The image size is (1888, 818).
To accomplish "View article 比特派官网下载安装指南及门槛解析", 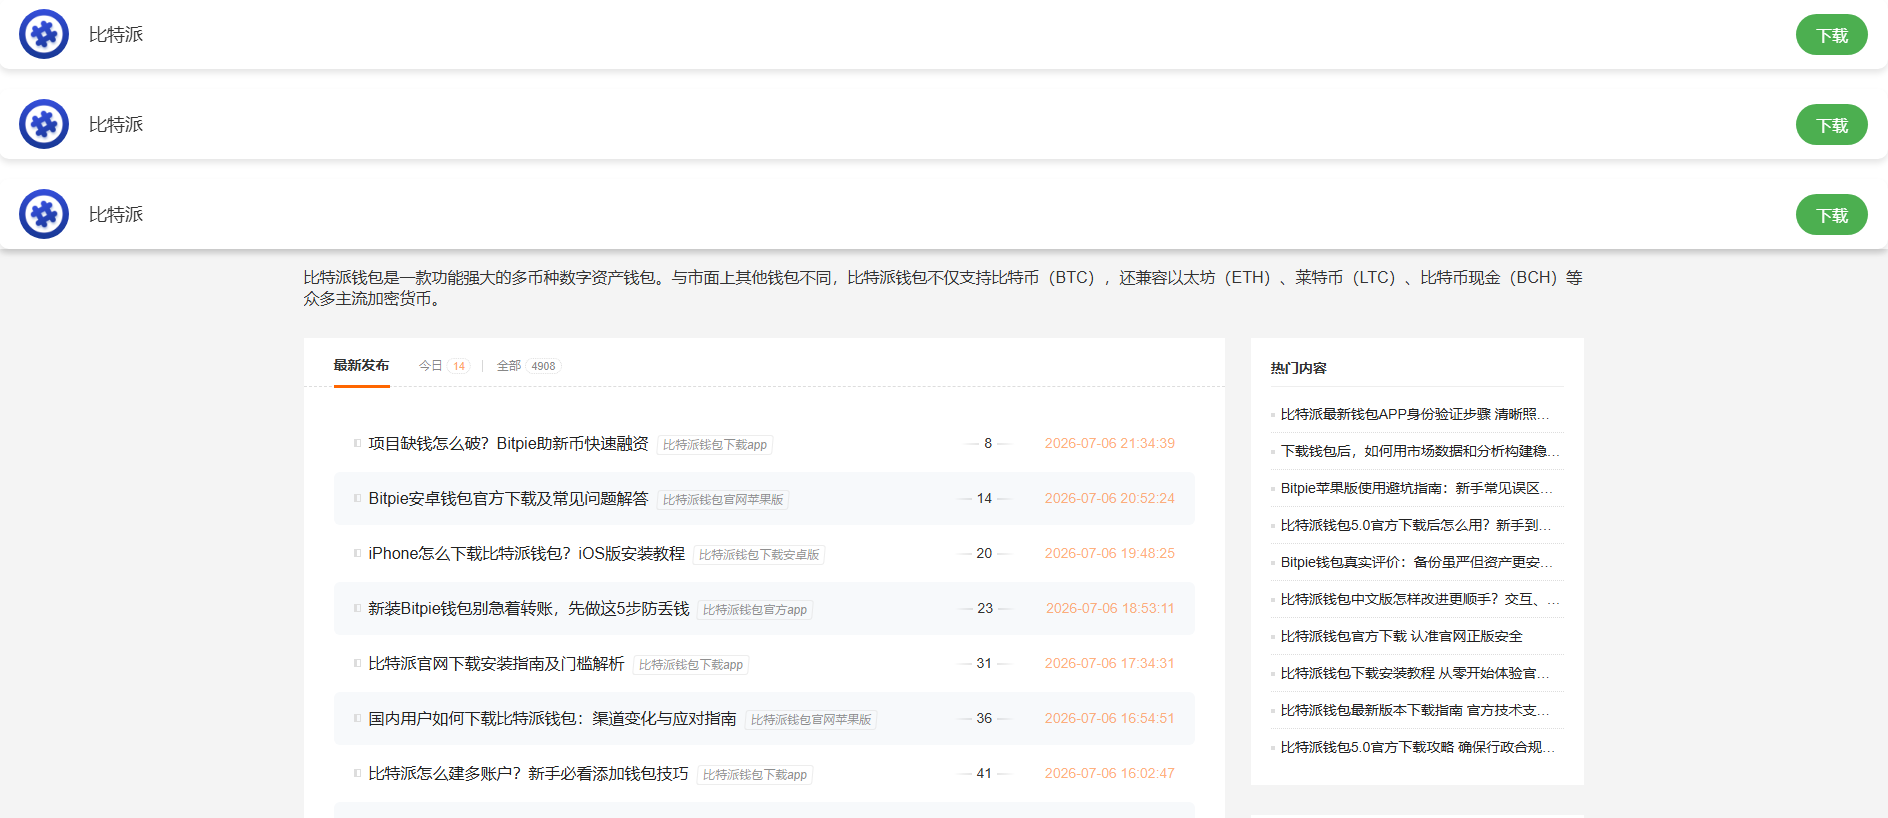I will (x=496, y=664).
